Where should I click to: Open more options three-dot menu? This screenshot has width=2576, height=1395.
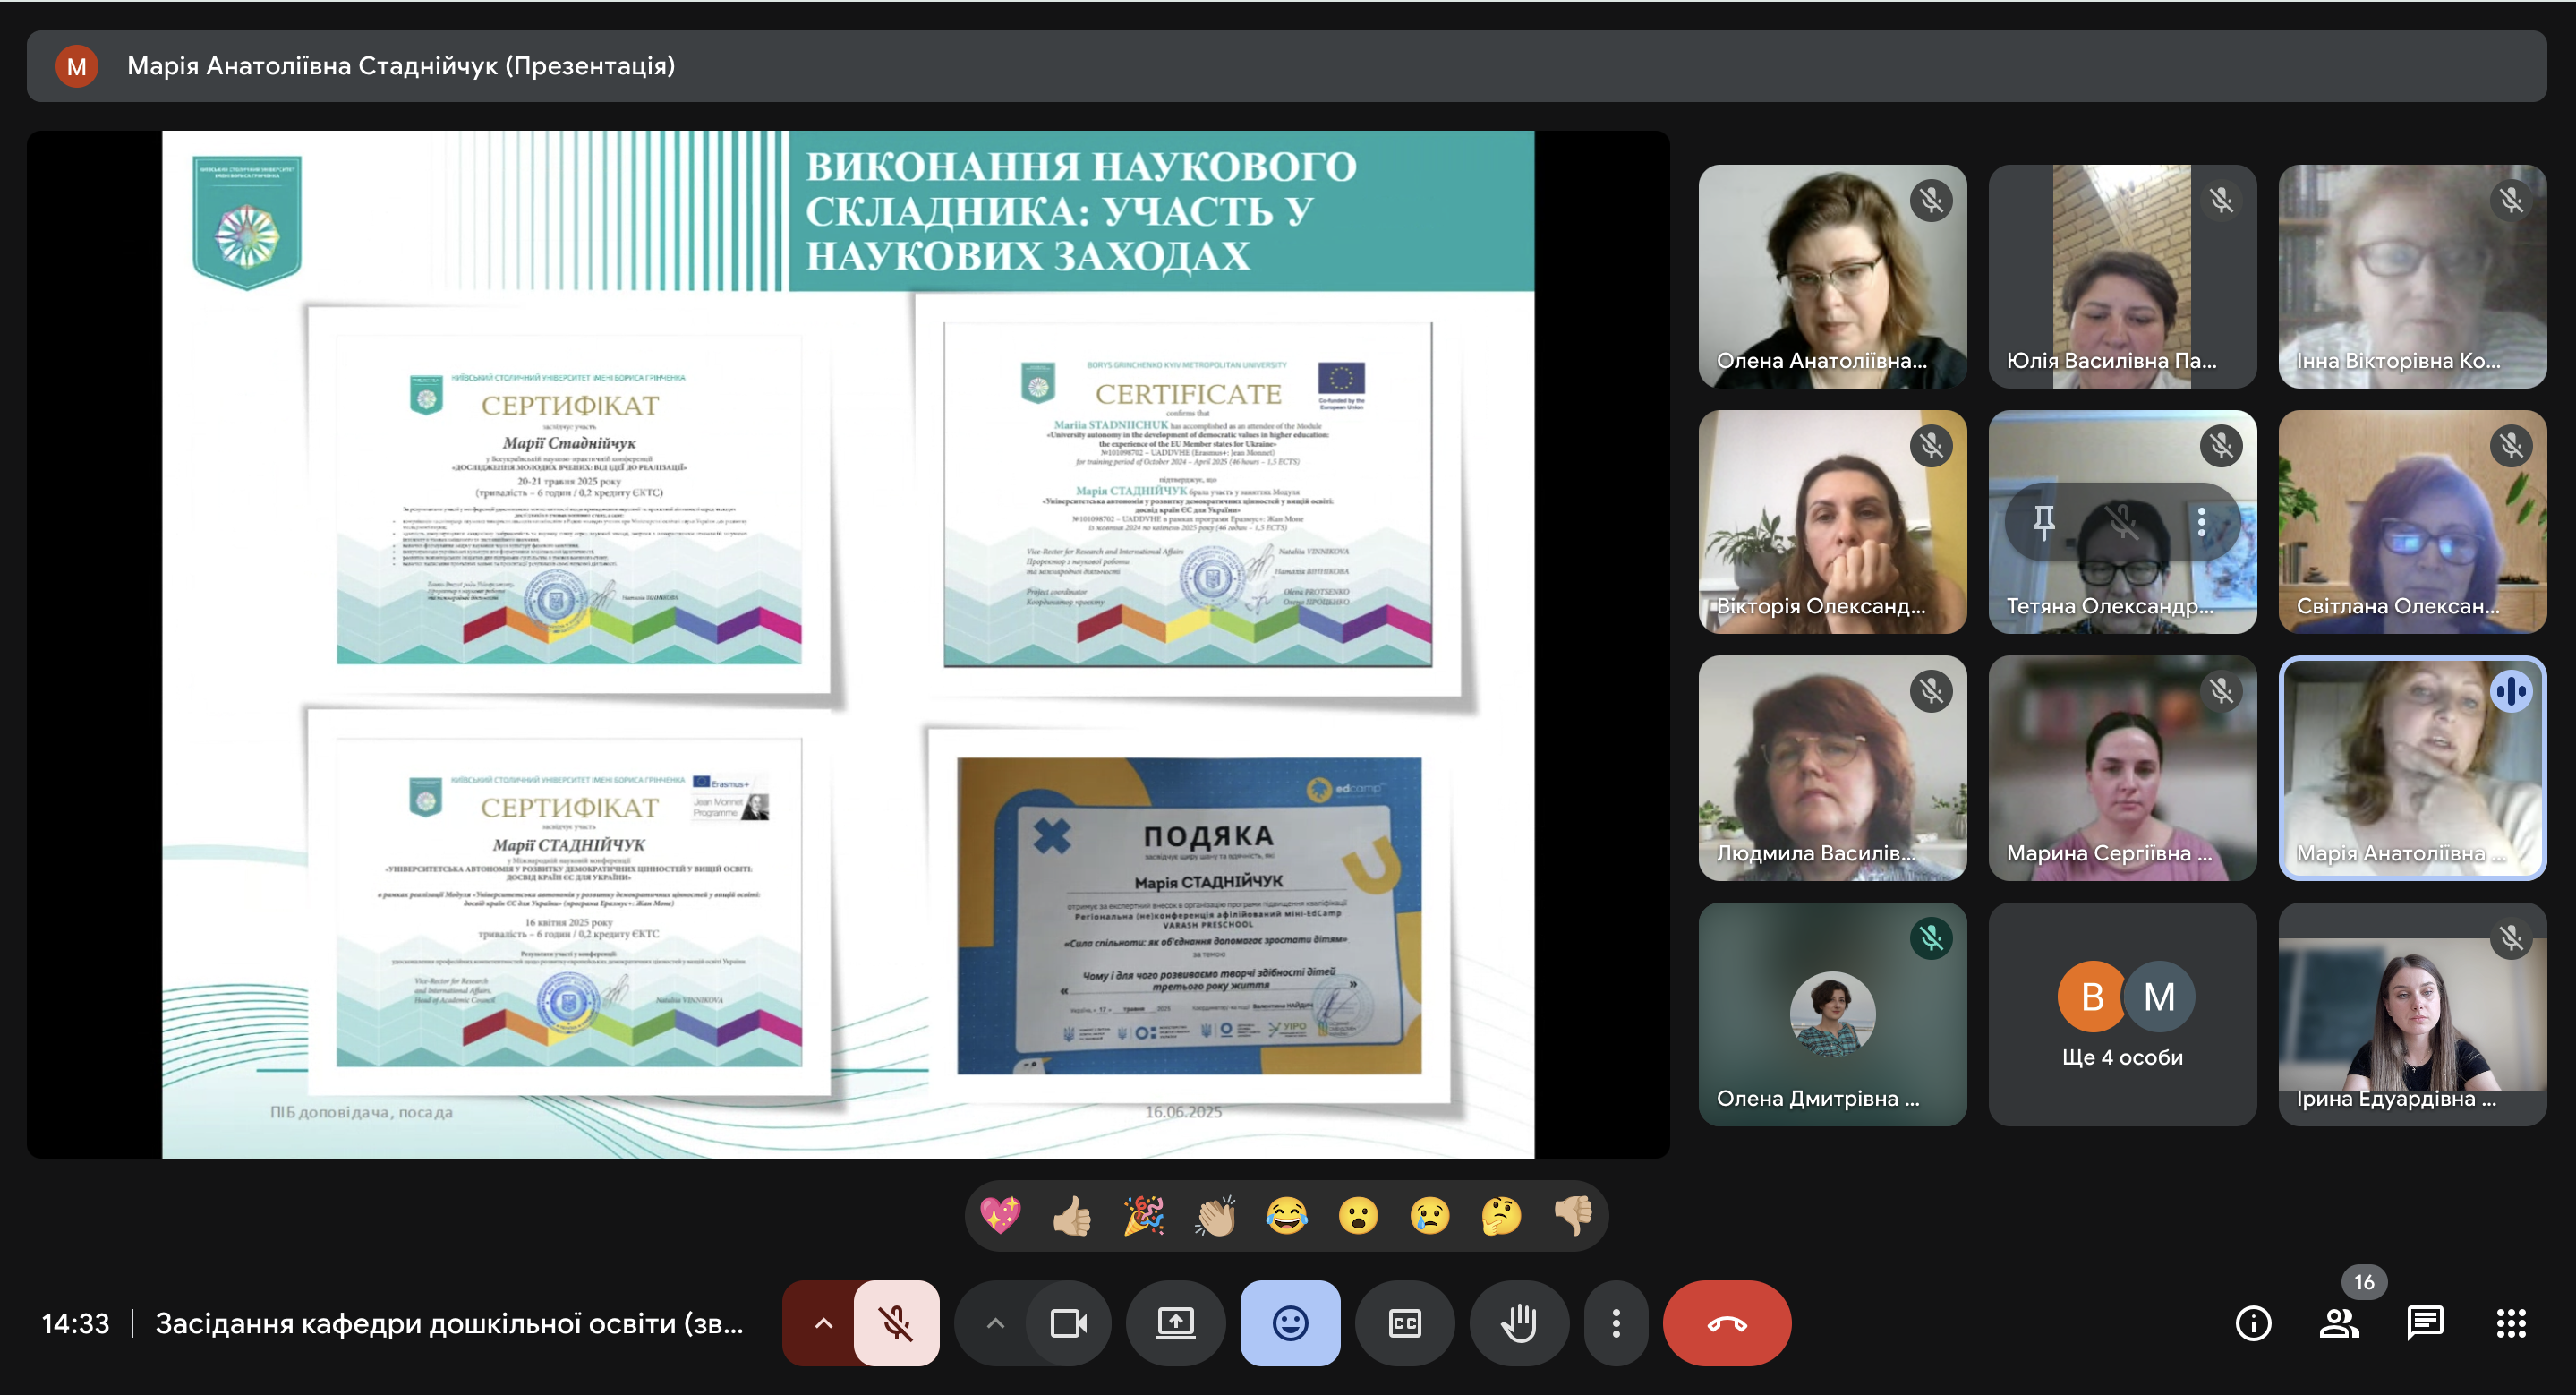tap(1615, 1323)
